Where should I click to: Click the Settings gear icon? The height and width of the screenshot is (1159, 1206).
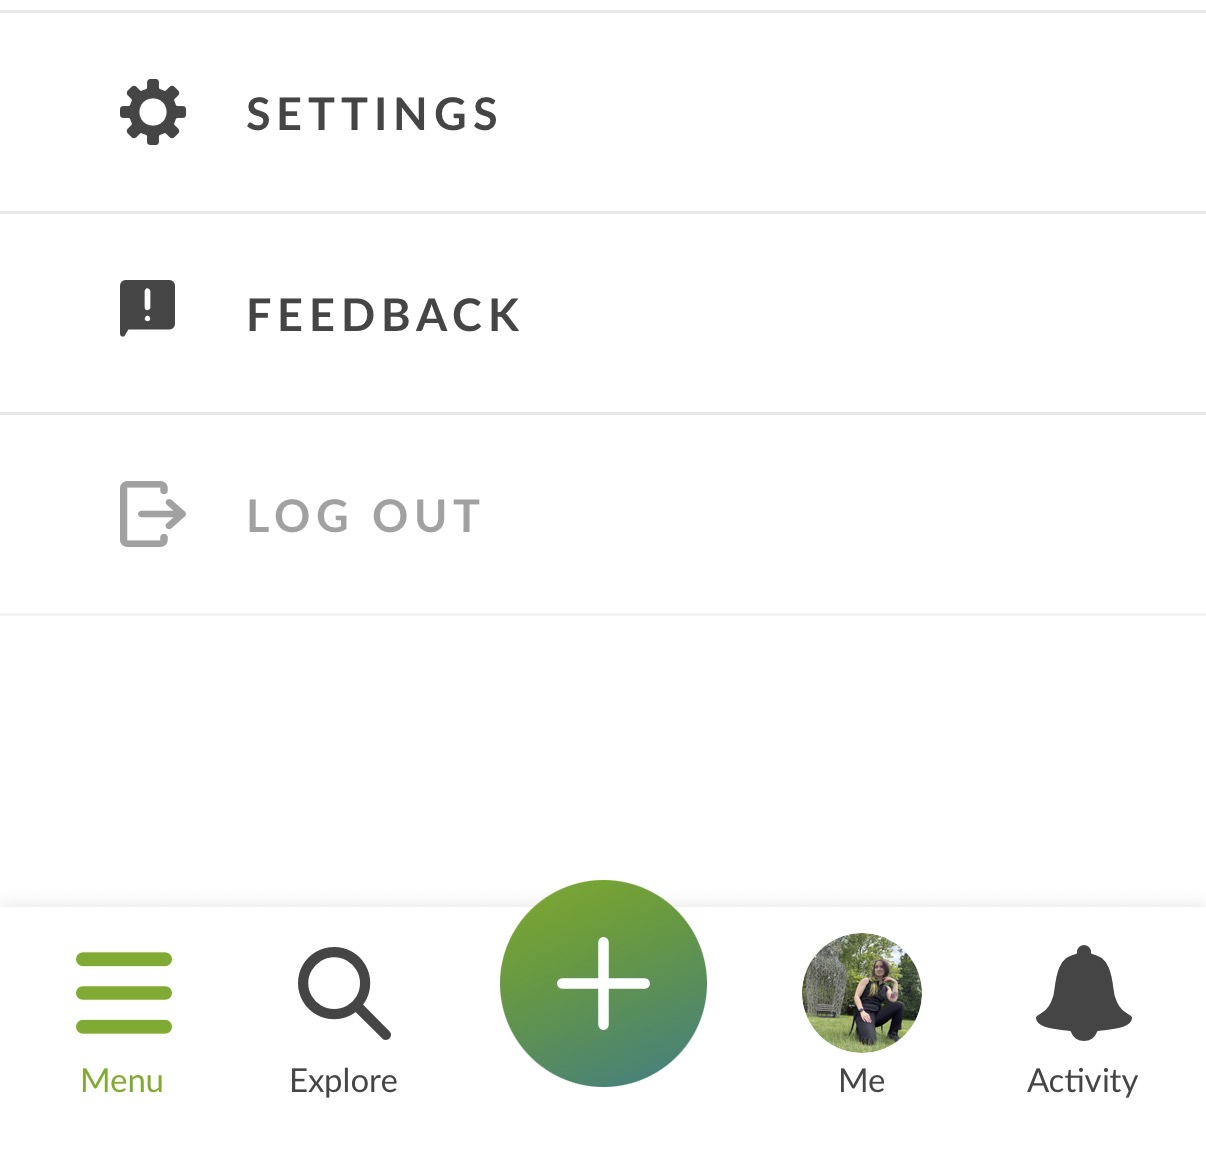(153, 112)
